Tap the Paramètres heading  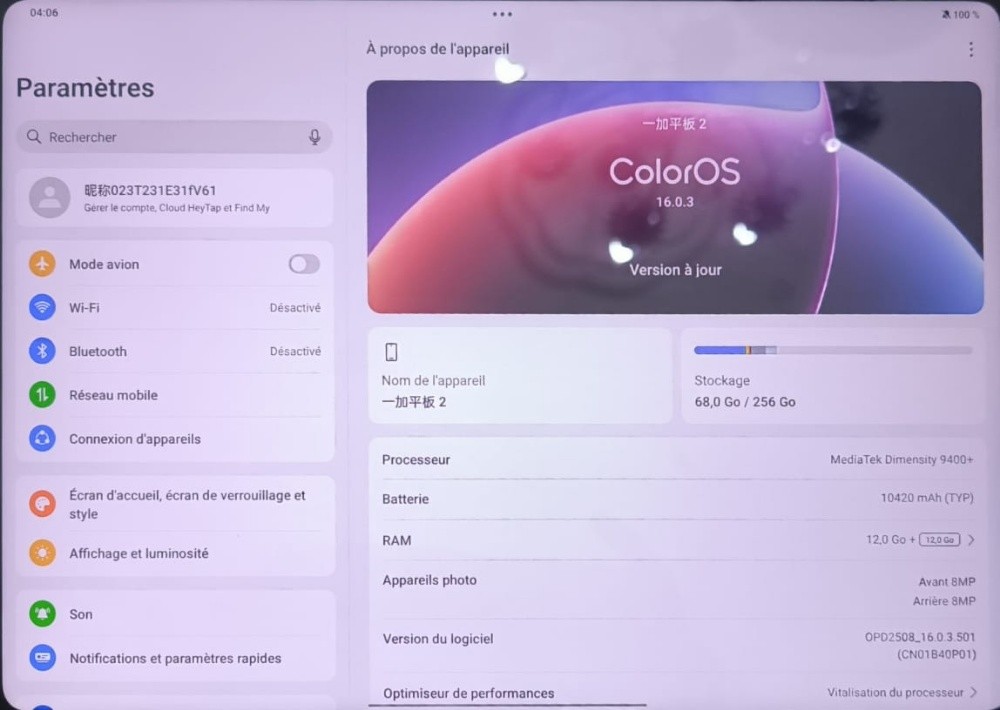click(x=85, y=87)
